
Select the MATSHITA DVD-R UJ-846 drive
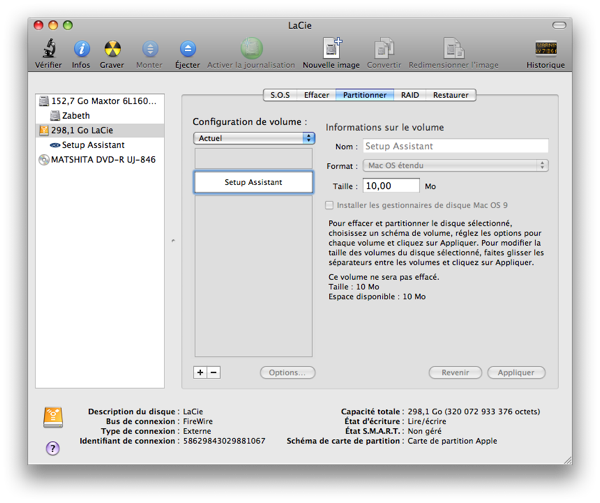point(100,160)
